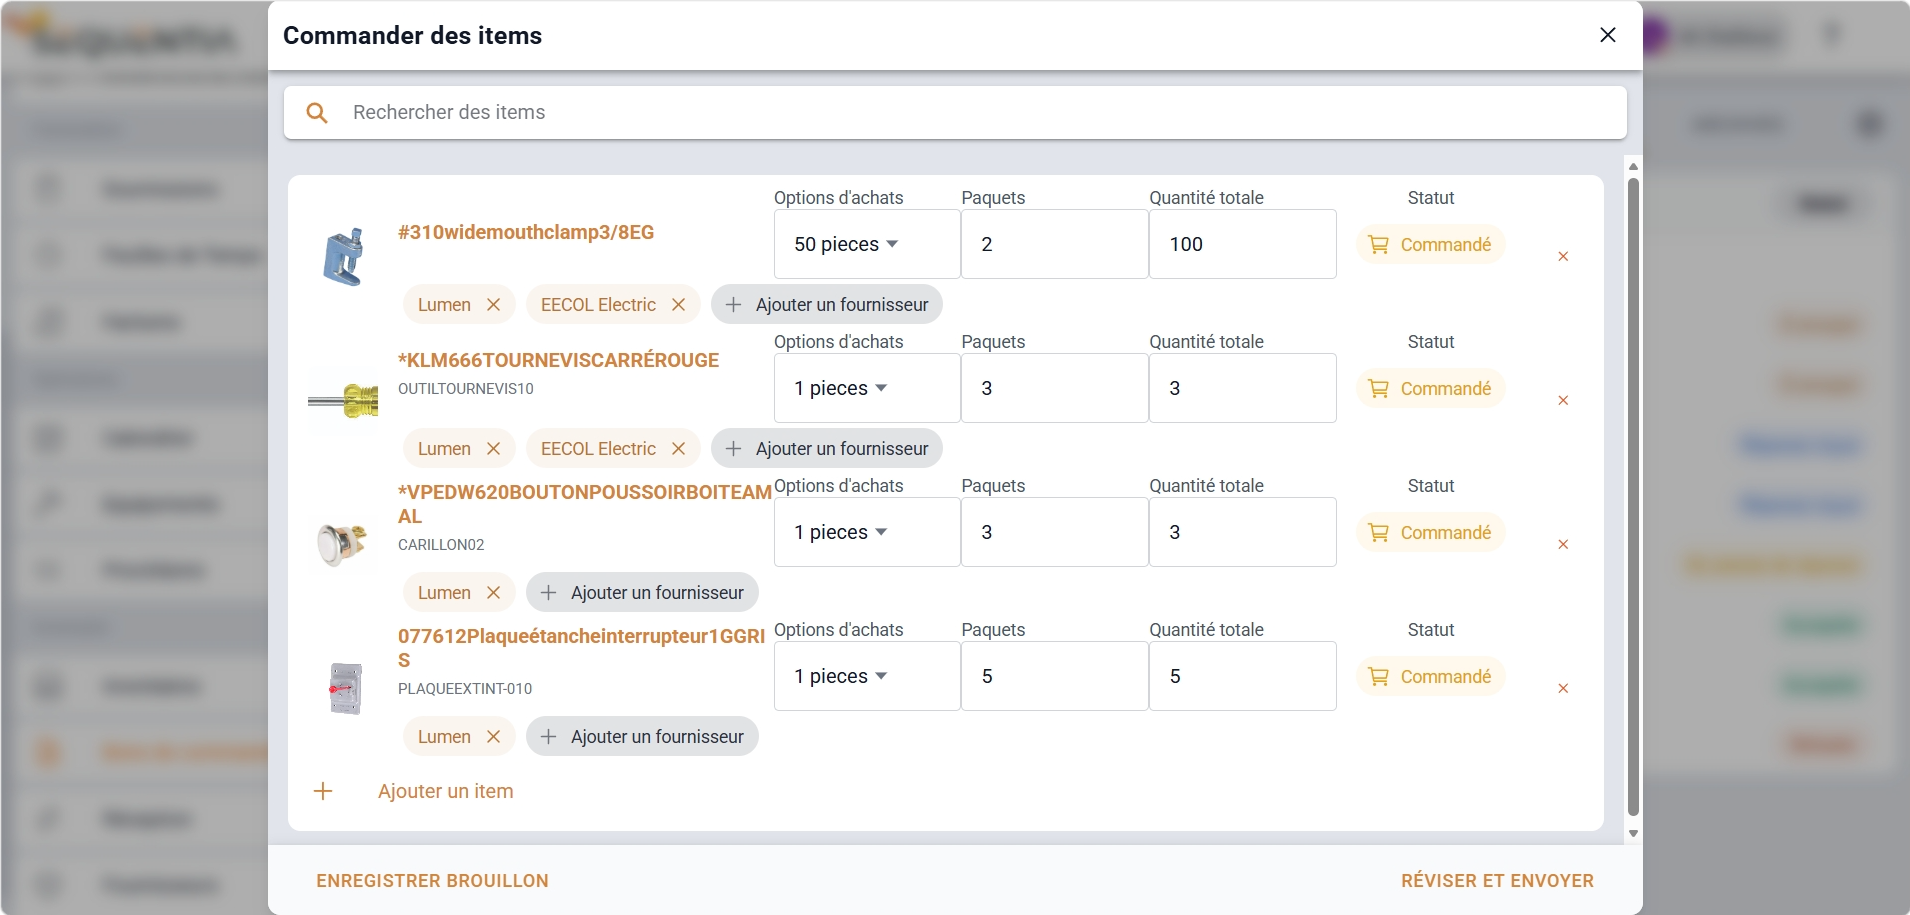Remove Lumen supplier from 077612Plaque

point(493,737)
